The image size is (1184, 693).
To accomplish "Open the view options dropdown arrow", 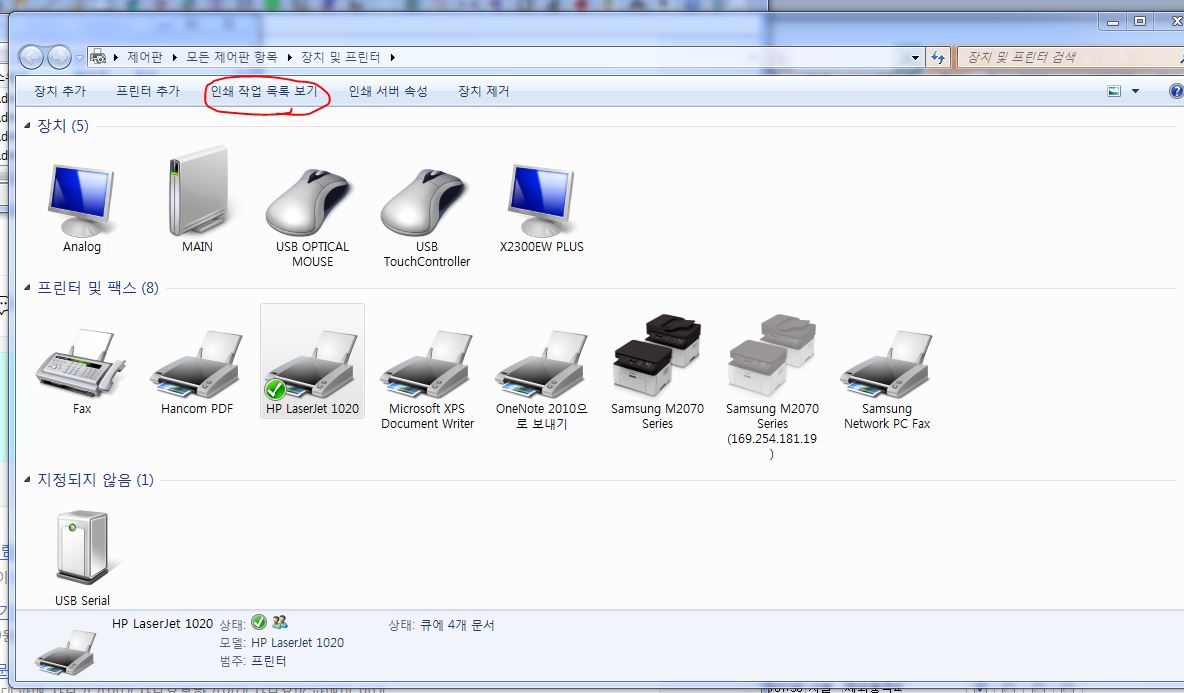I will point(1135,91).
